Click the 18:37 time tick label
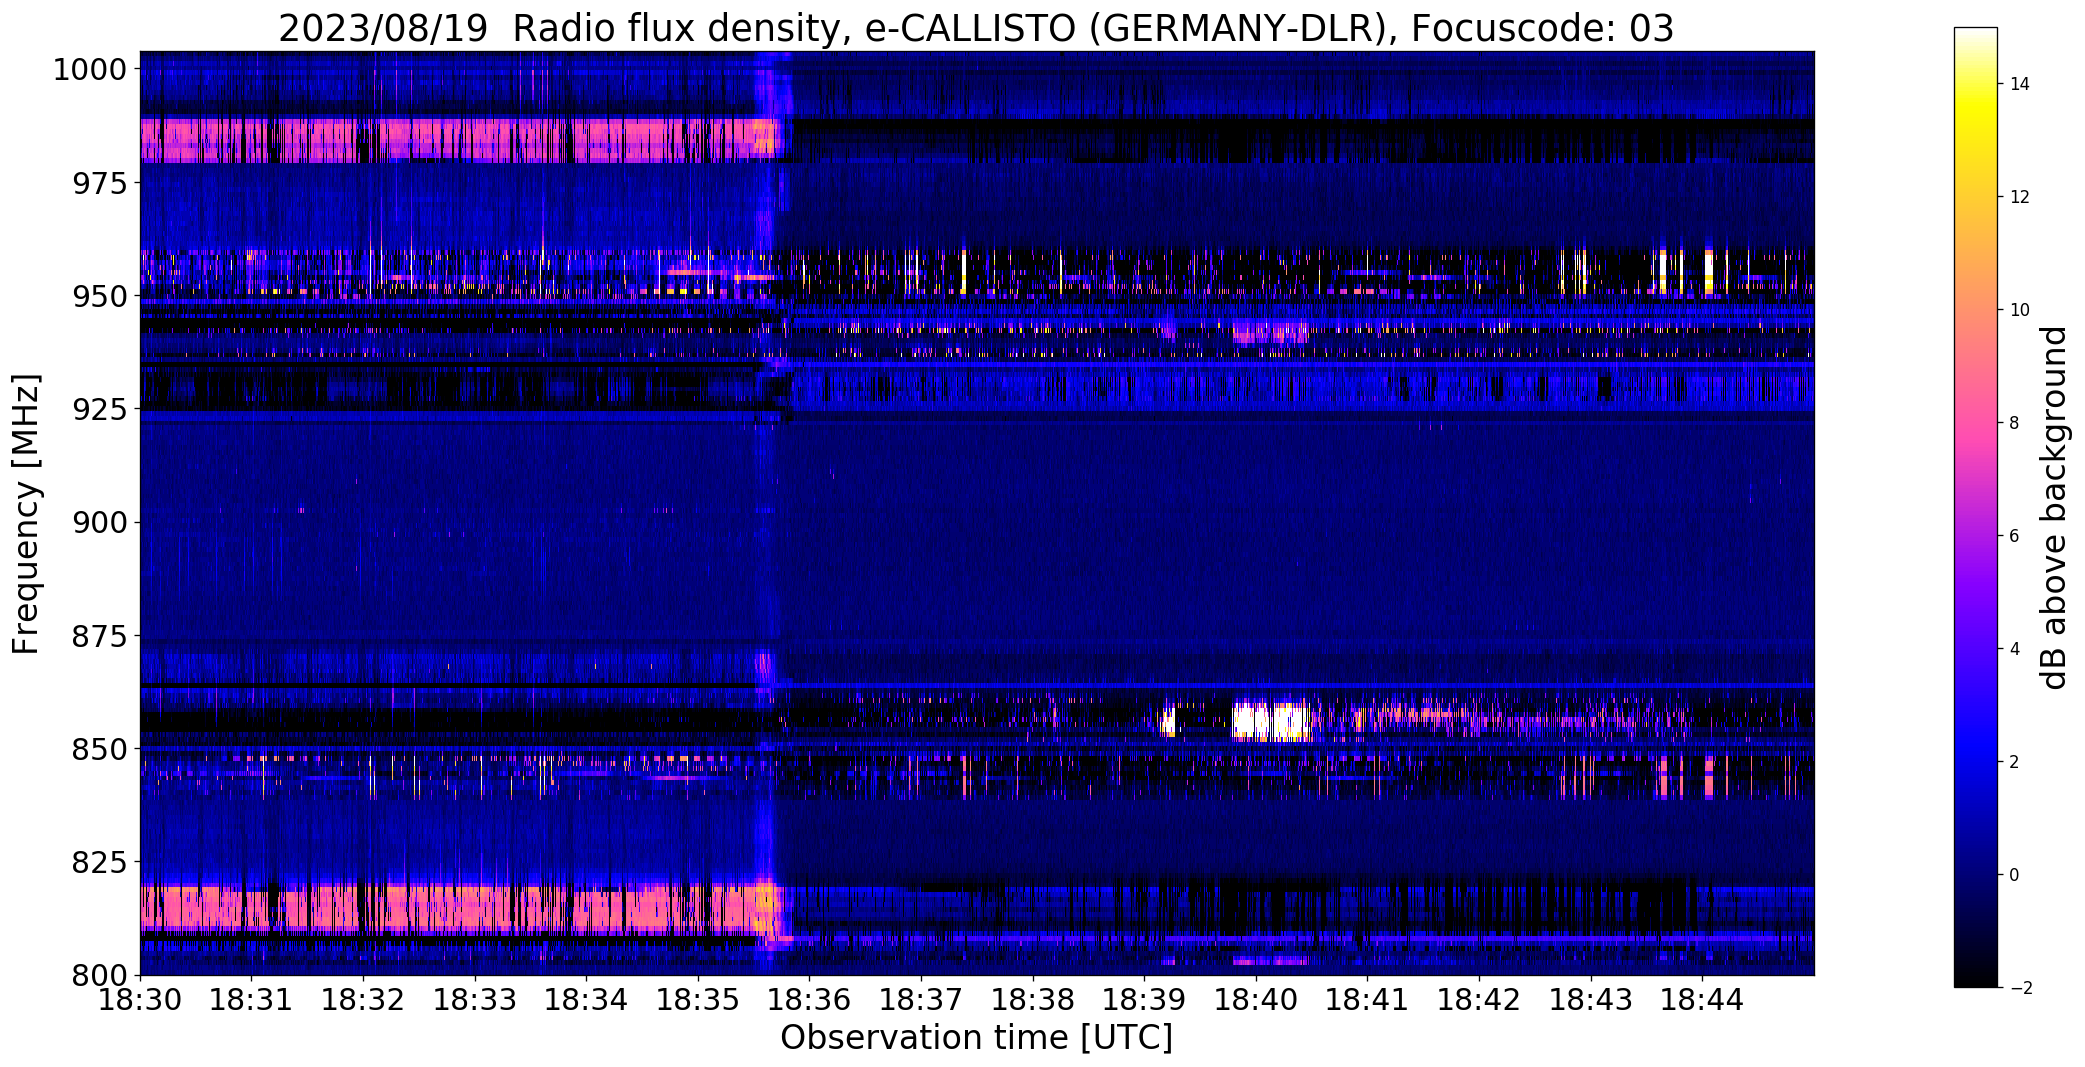 pos(921,1000)
